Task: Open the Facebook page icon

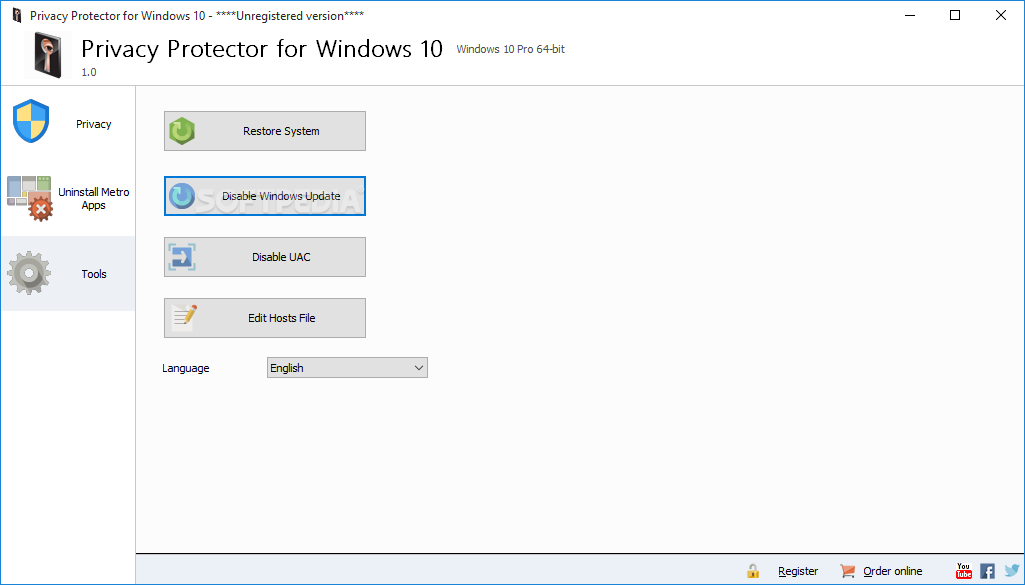Action: pos(988,571)
